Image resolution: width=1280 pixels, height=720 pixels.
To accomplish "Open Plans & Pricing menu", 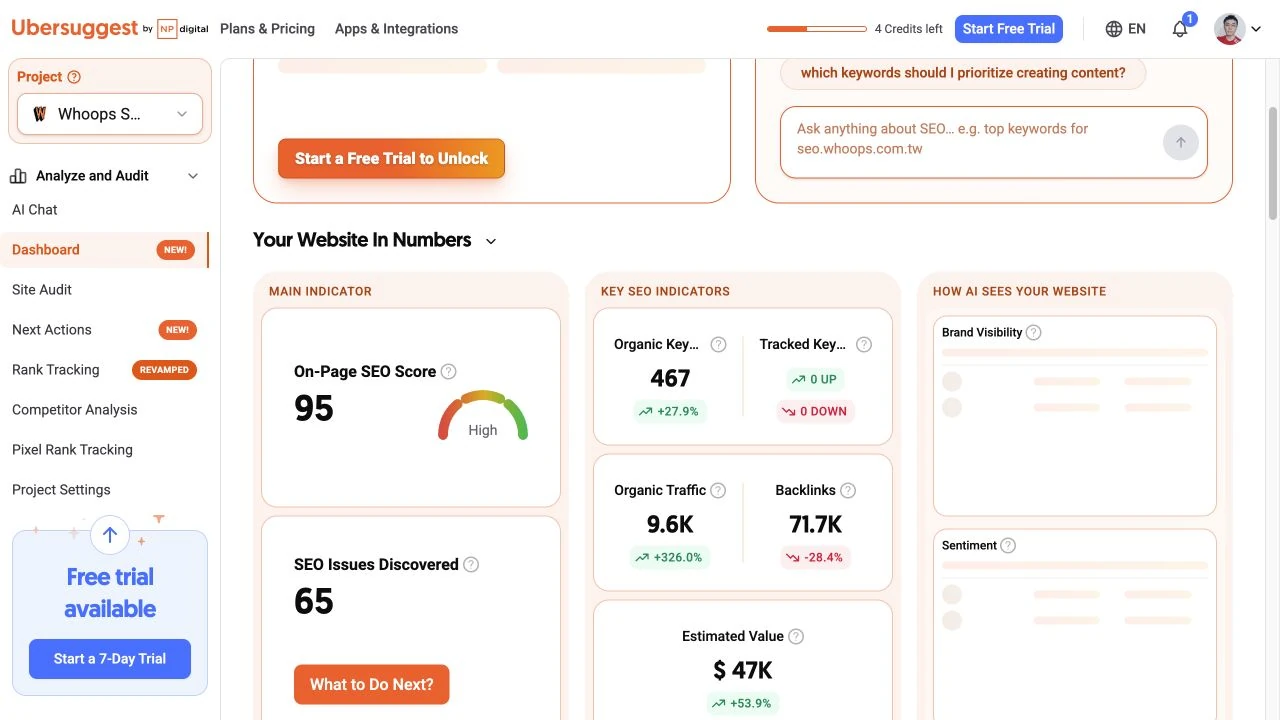I will [x=267, y=29].
